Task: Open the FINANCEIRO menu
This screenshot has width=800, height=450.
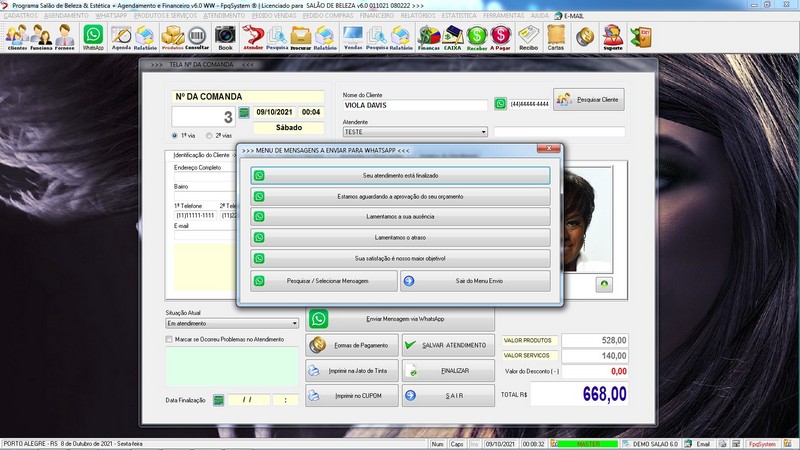Action: (x=377, y=16)
